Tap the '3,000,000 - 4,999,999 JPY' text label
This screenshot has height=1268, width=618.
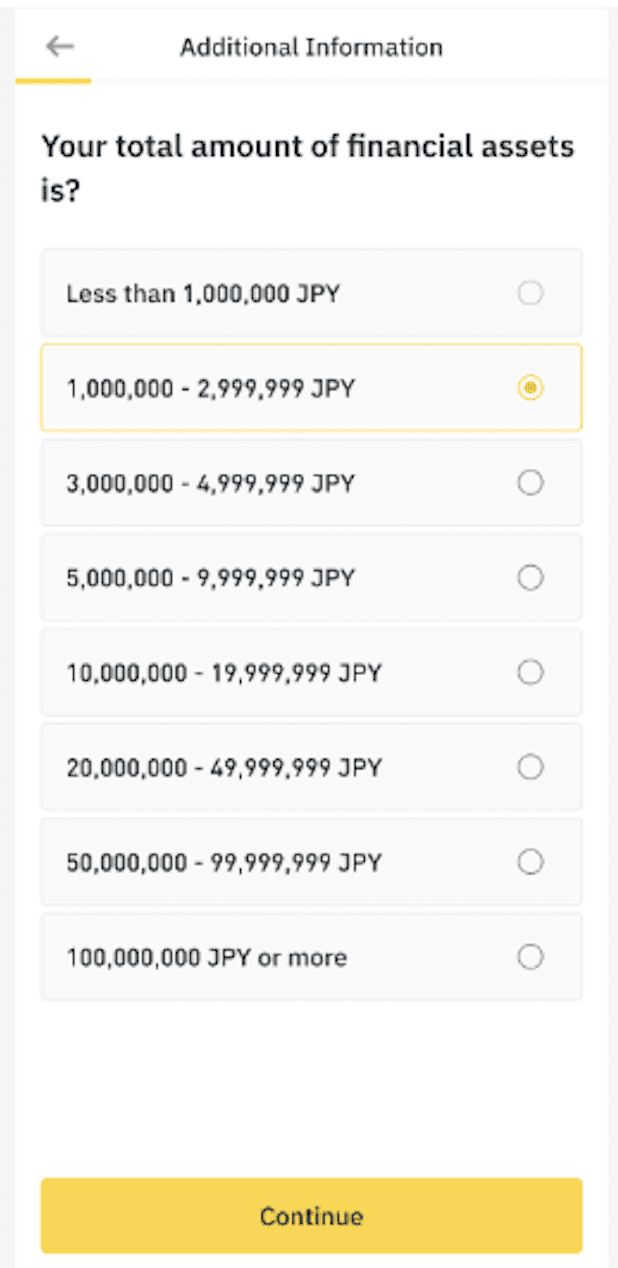[210, 484]
